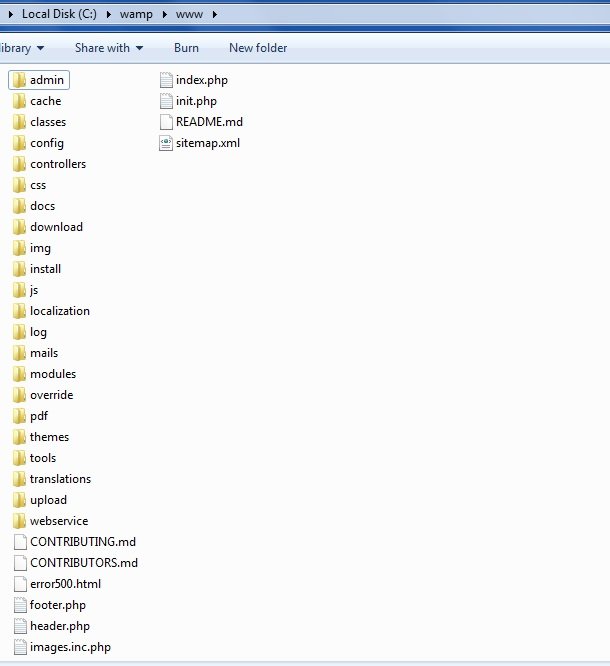Viewport: 610px width, 666px height.
Task: Click the init.php file name
Action: click(x=196, y=101)
